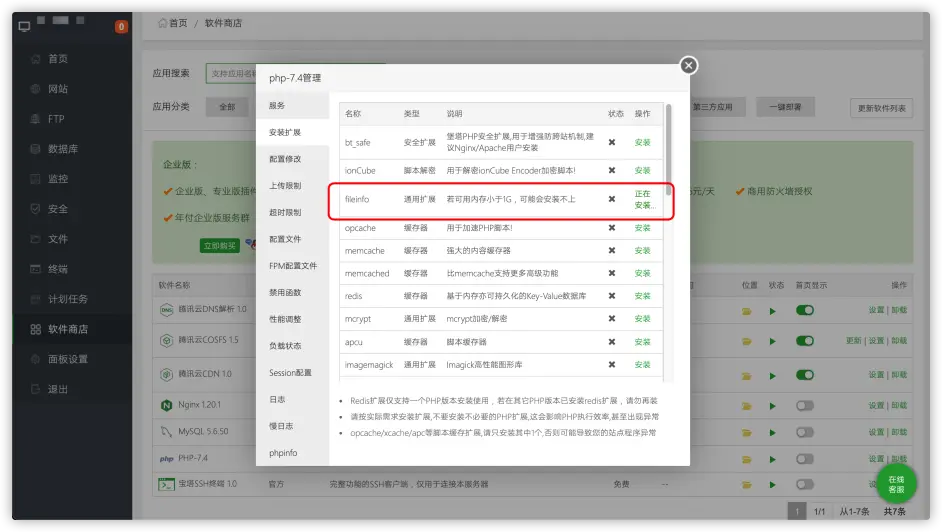Go to 首页 in sidebar
Viewport: 942px width, 532px height.
[x=58, y=59]
